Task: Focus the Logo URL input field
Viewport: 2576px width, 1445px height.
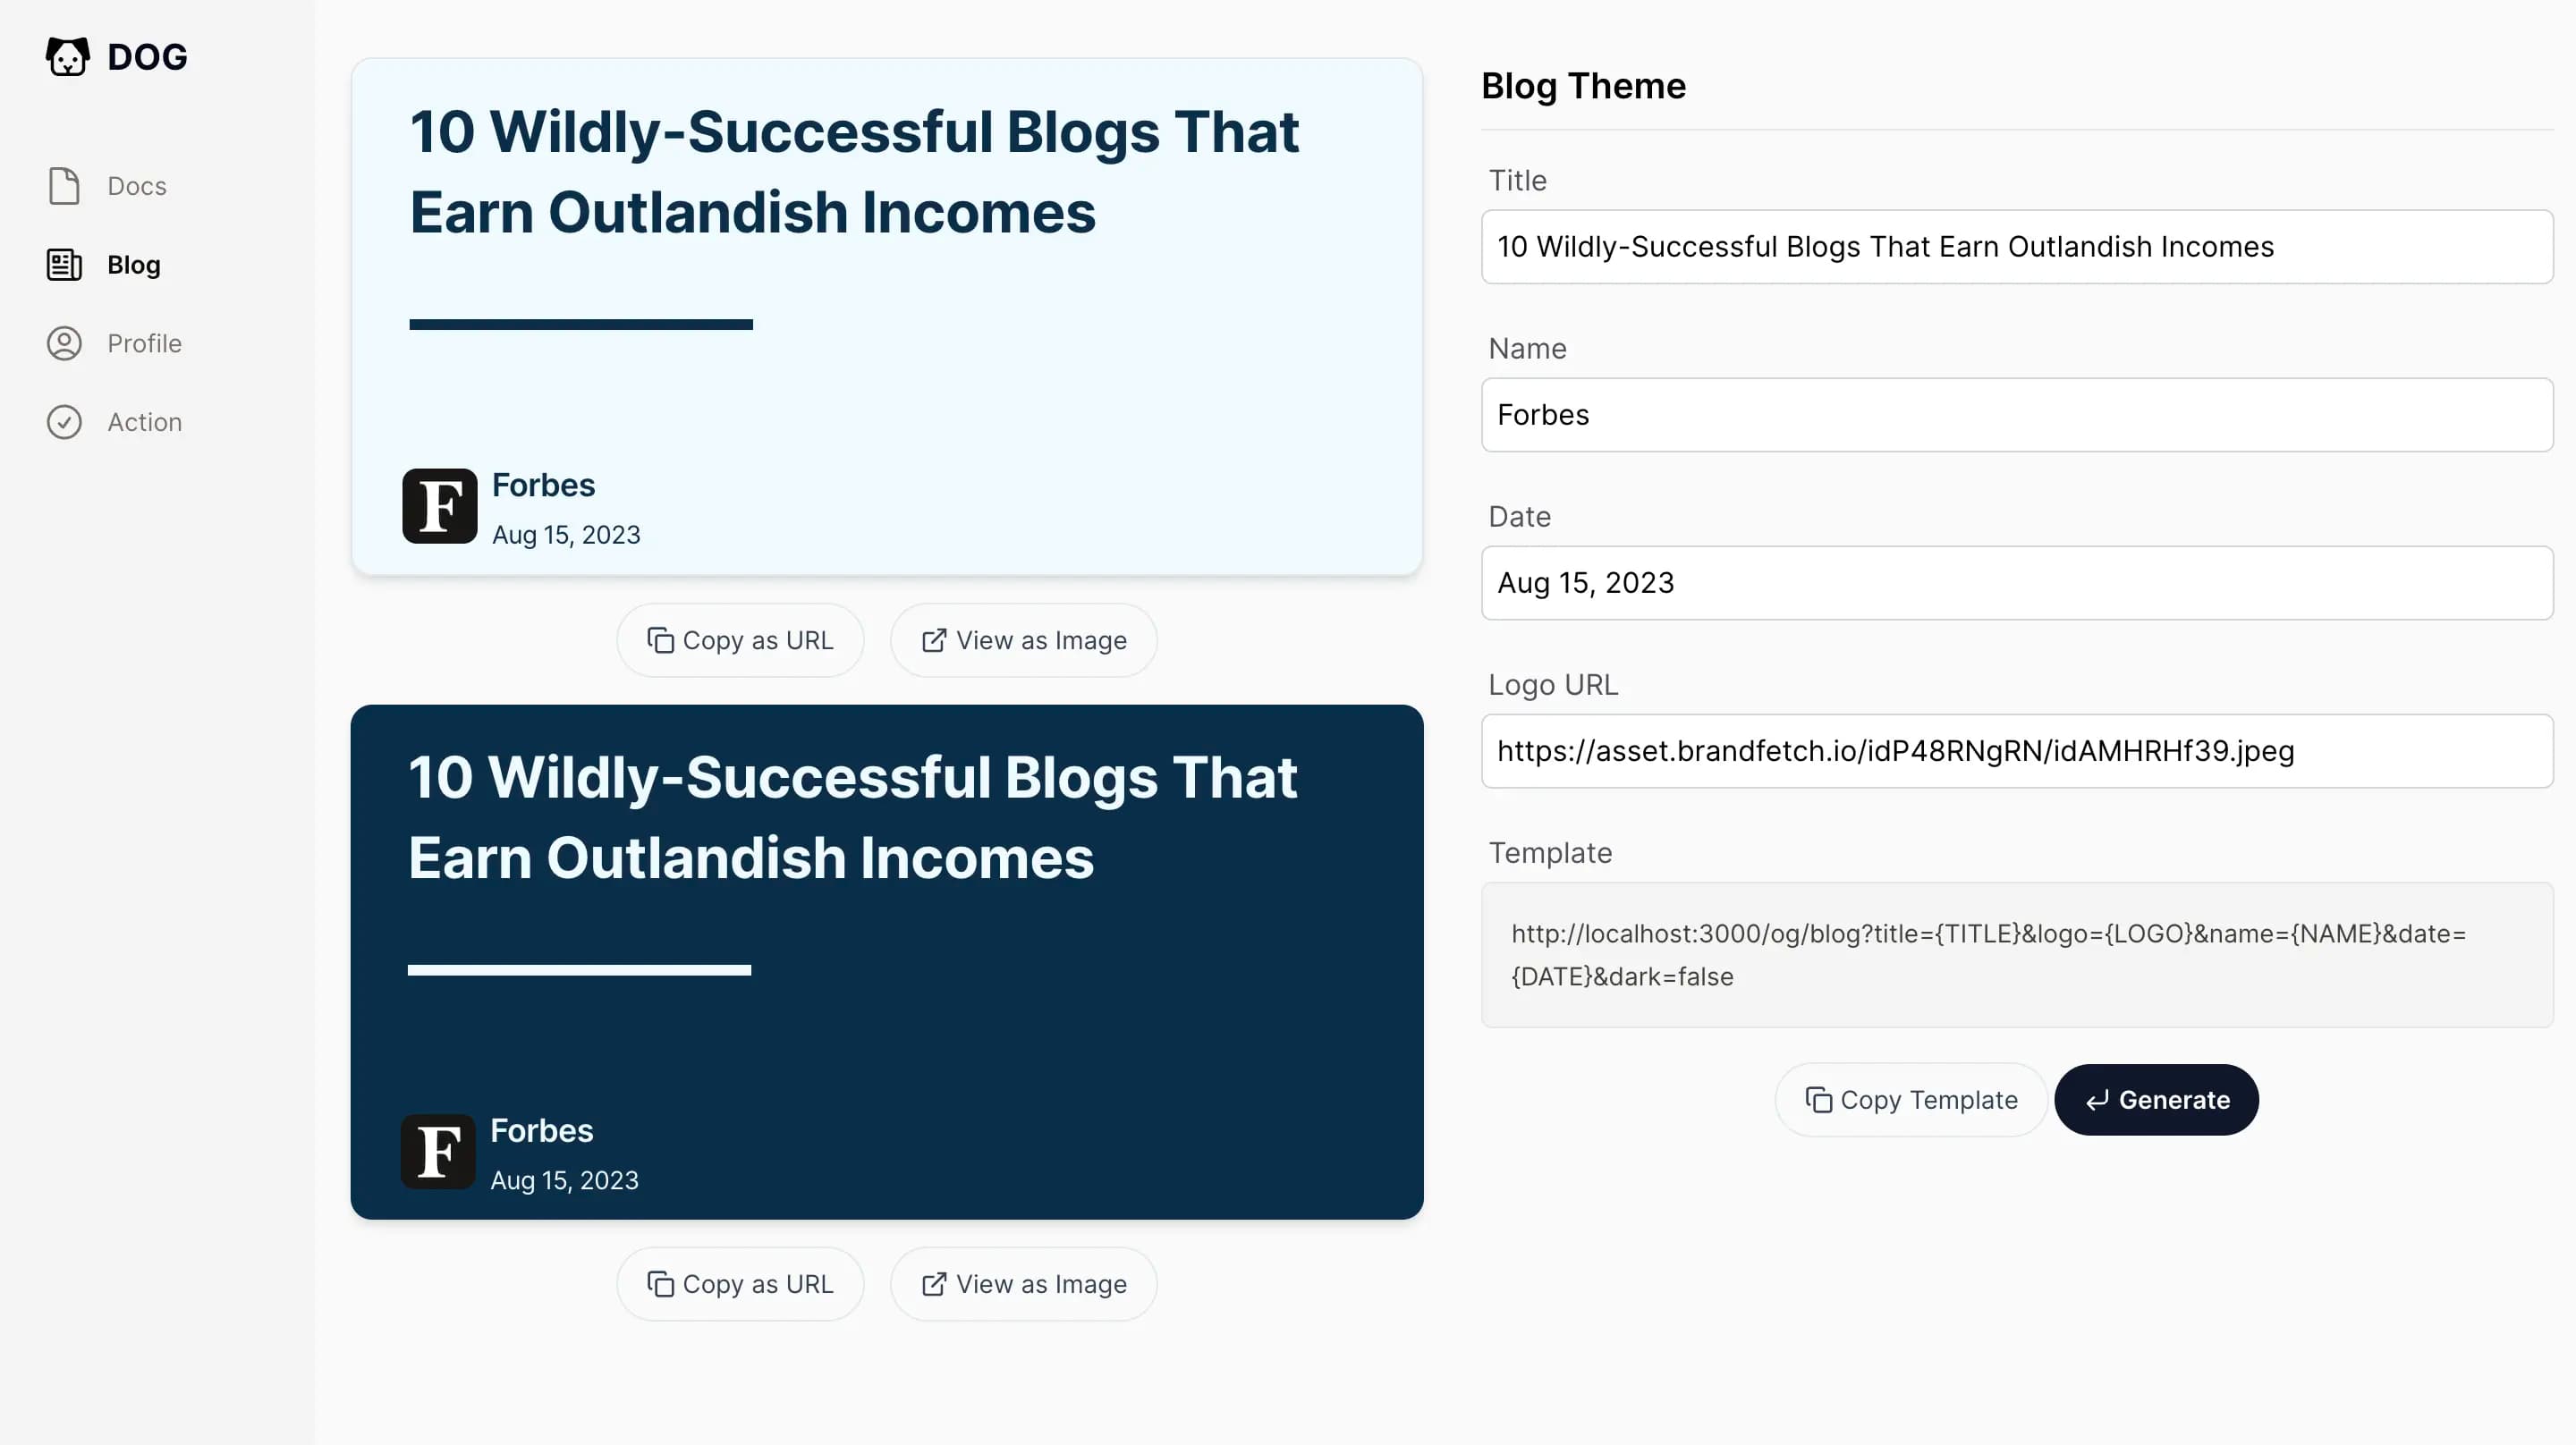Action: [x=2017, y=751]
